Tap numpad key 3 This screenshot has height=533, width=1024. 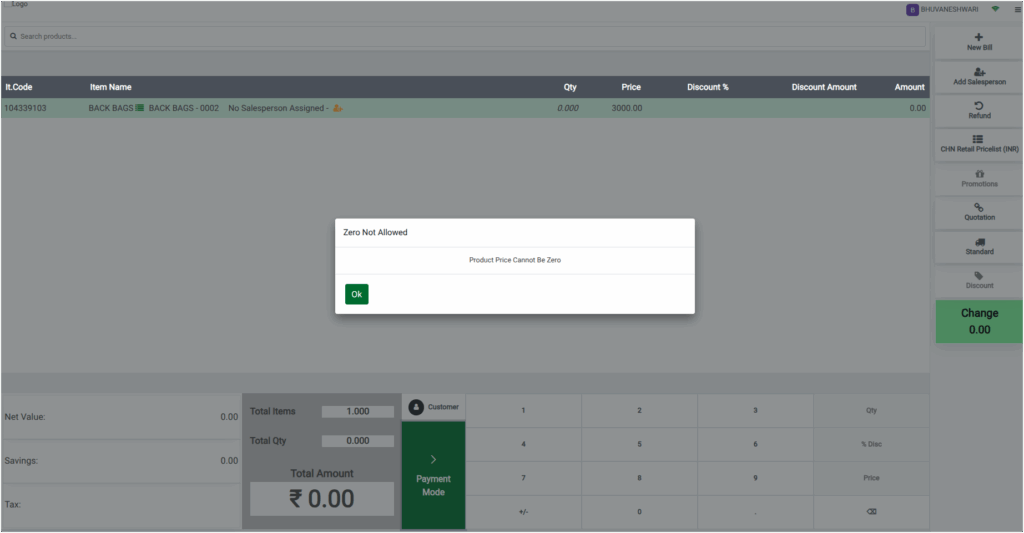(x=755, y=411)
